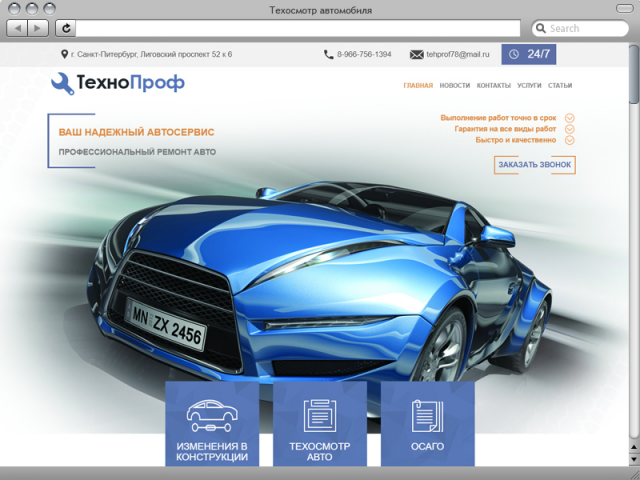Click the vertical scrollbar thumb

[634, 74]
